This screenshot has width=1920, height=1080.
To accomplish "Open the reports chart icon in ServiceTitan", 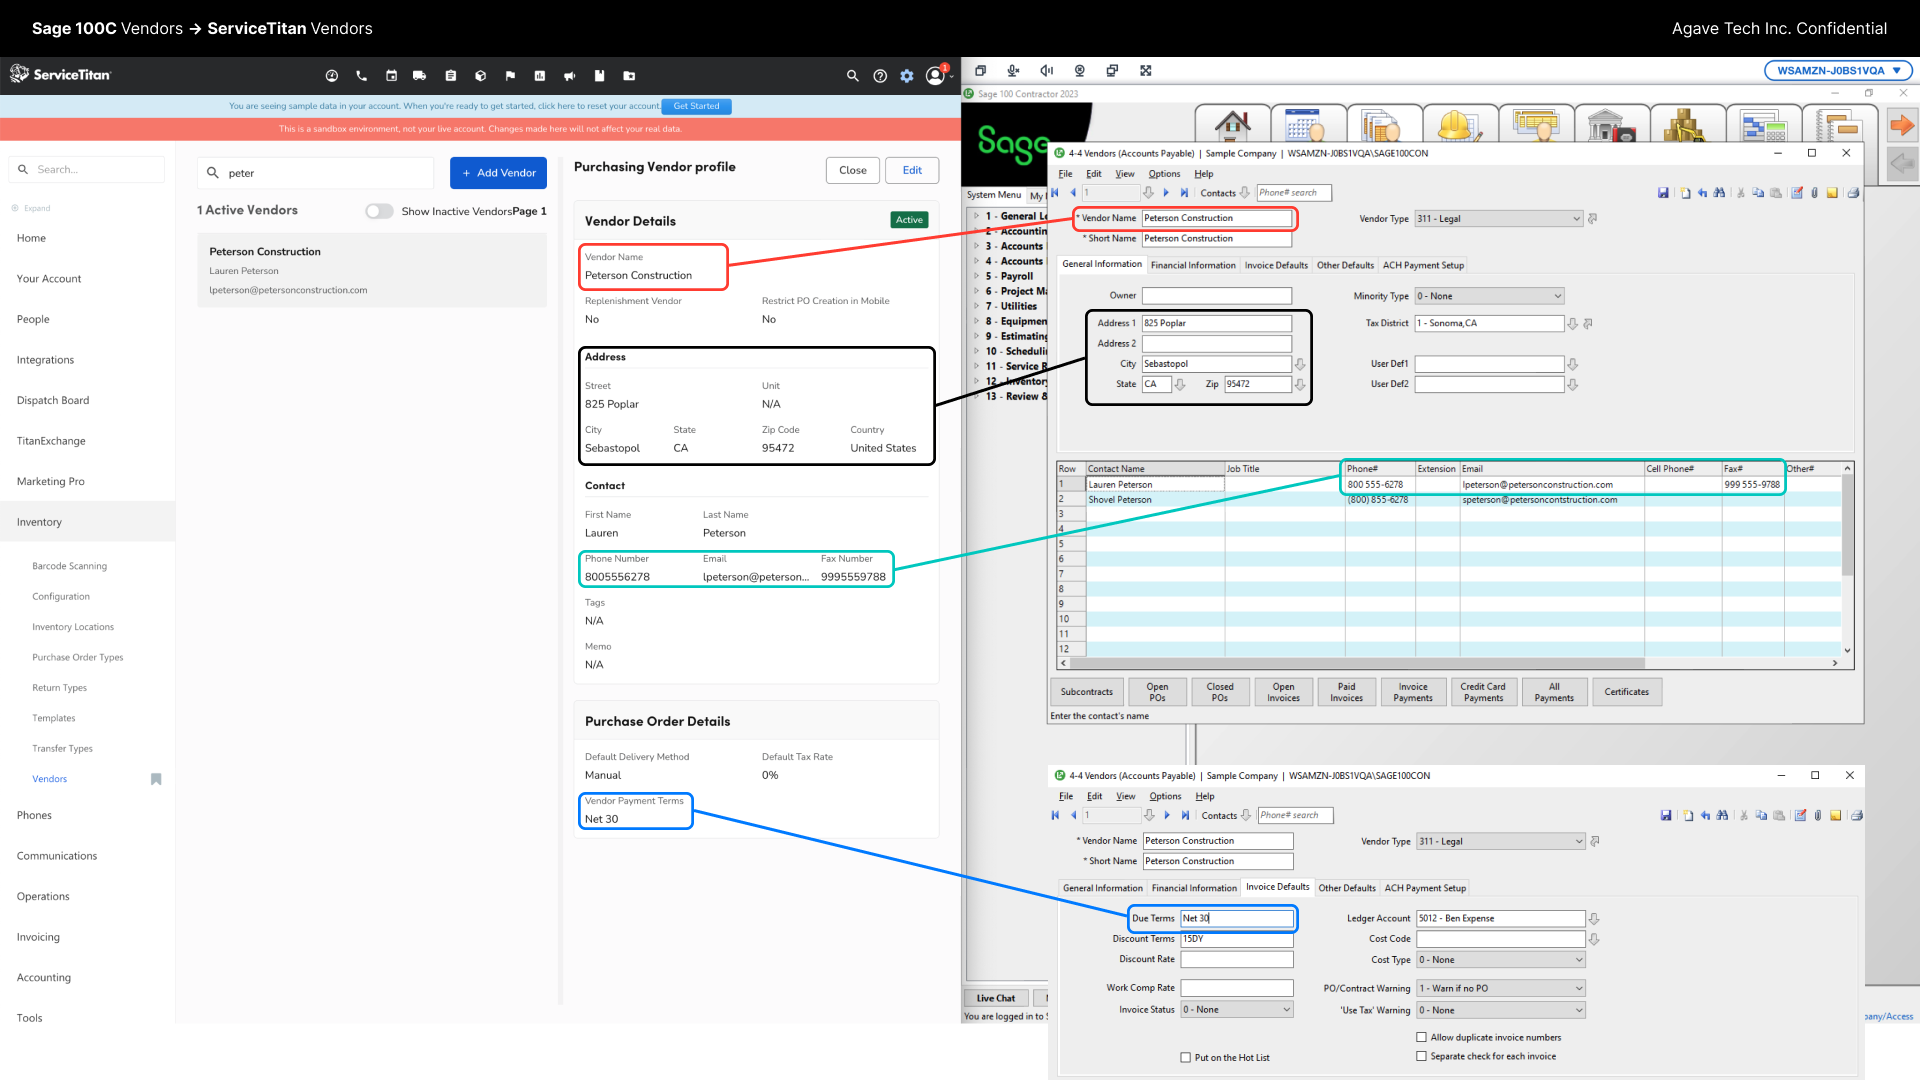I will (x=539, y=75).
